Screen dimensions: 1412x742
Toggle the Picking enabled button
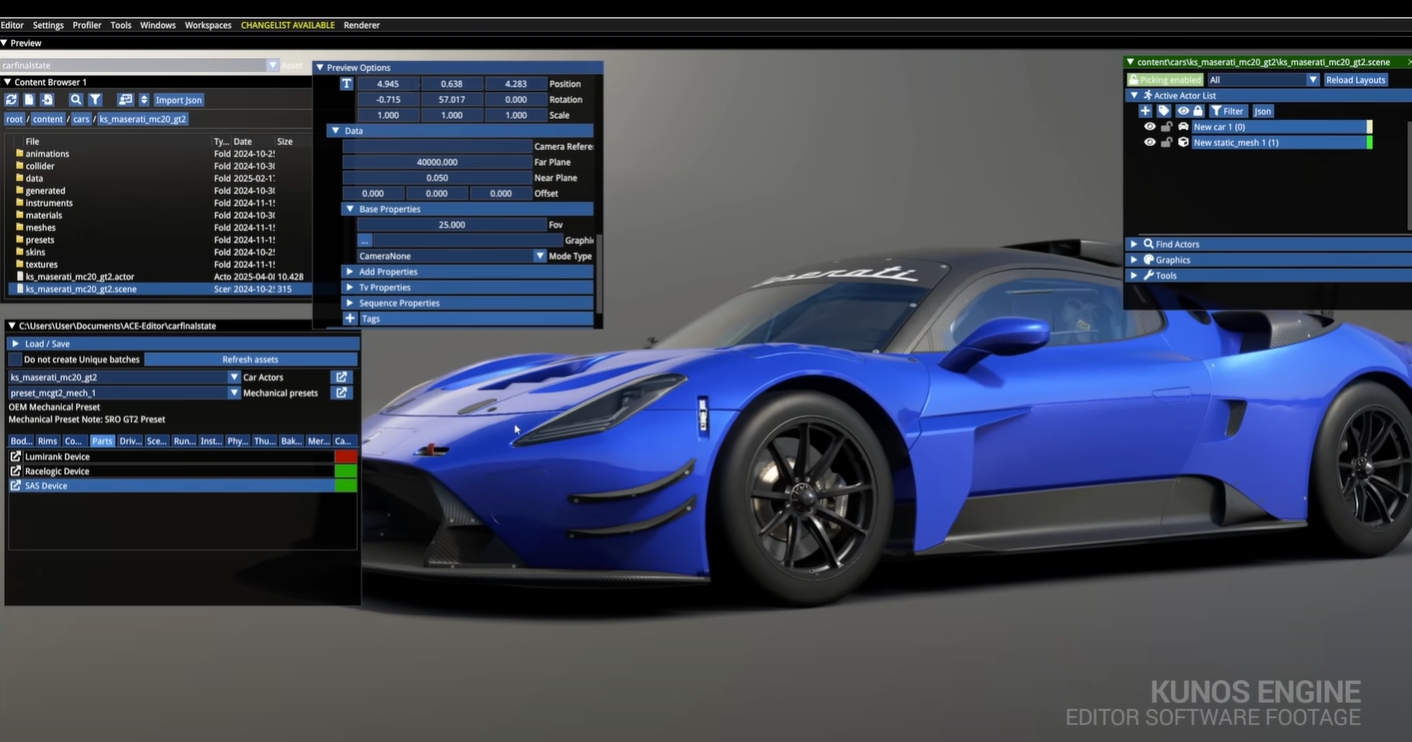[x=1165, y=80]
